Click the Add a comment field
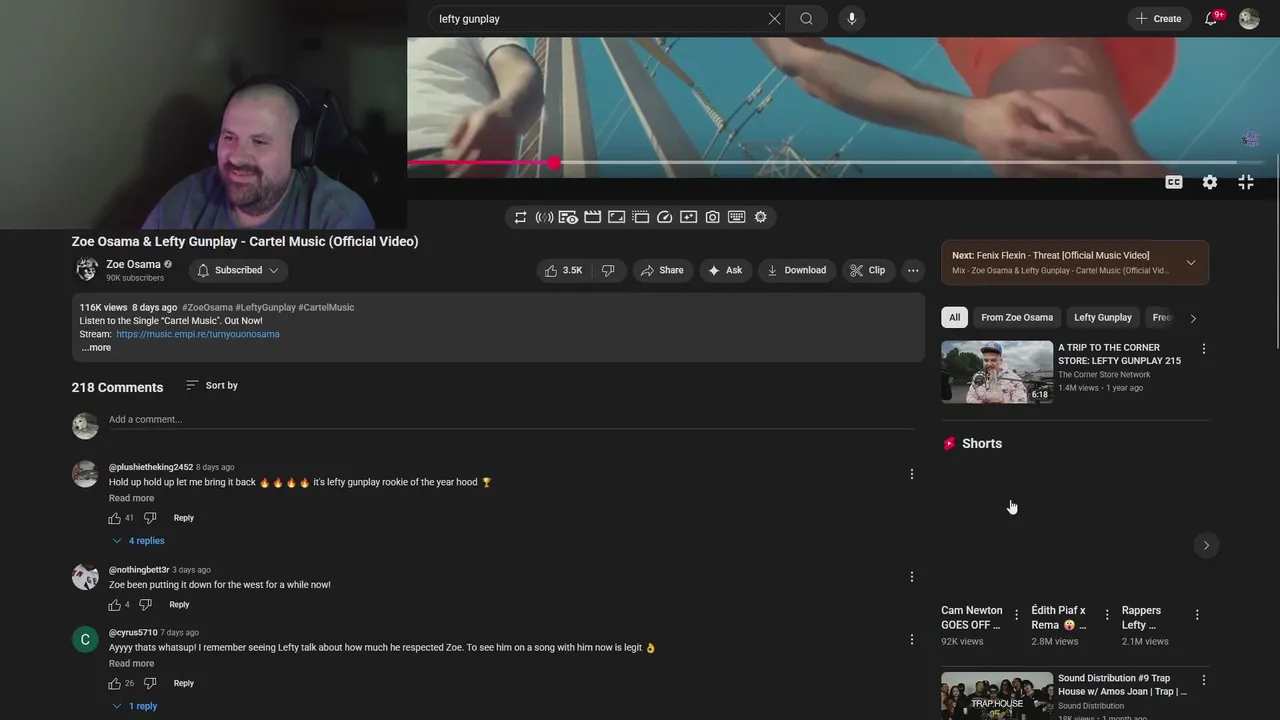The height and width of the screenshot is (720, 1280). pos(511,420)
